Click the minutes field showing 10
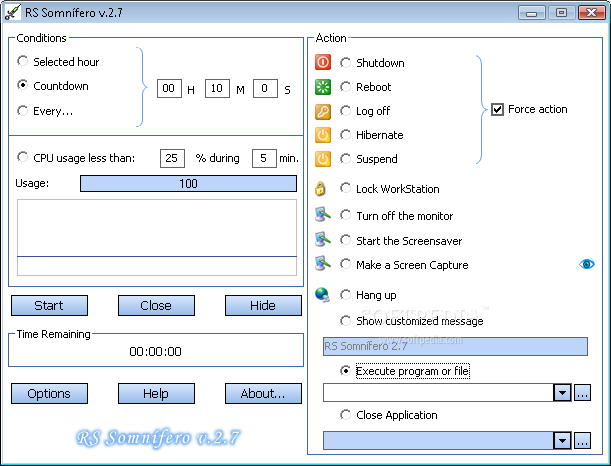Screen dimensions: 611x466 point(217,88)
